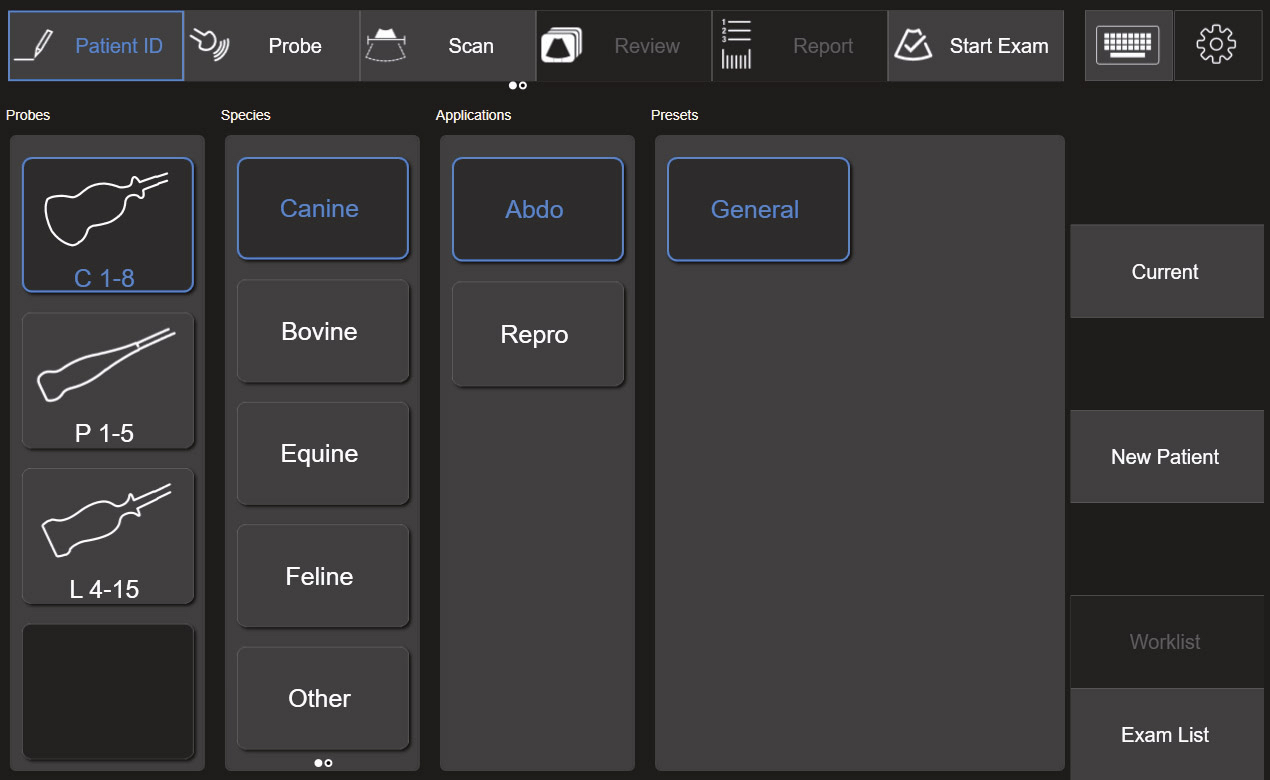Open settings via the gear icon
Image resolution: width=1270 pixels, height=780 pixels.
(1217, 46)
